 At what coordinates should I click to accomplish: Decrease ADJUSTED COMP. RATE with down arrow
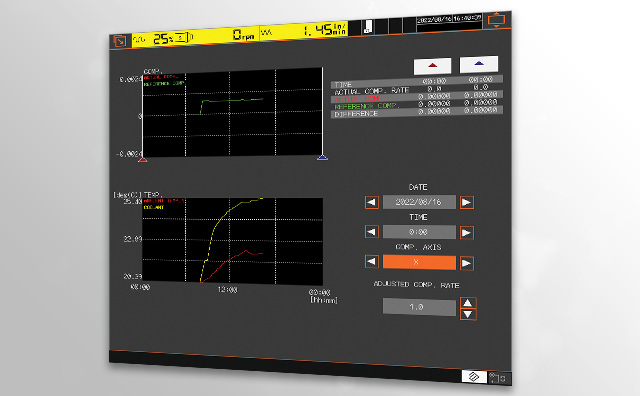[468, 314]
